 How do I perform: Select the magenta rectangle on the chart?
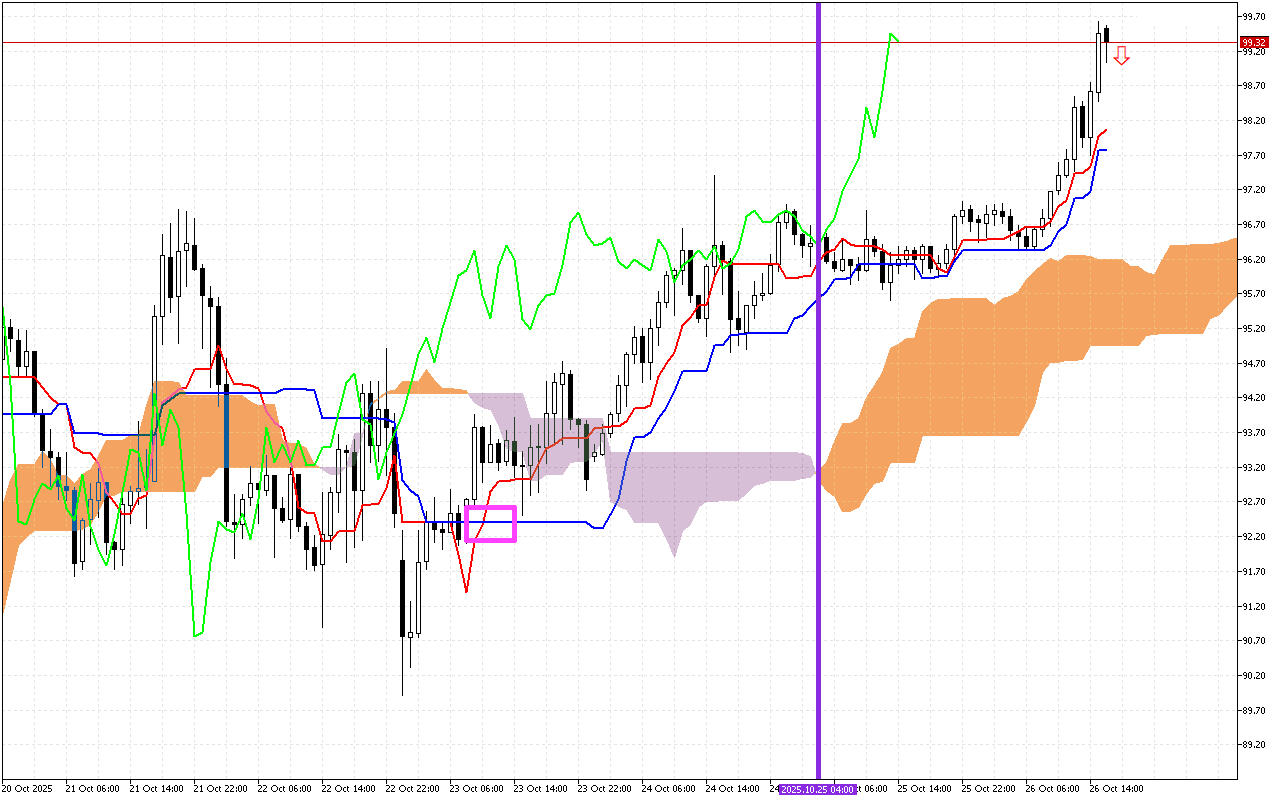point(490,524)
